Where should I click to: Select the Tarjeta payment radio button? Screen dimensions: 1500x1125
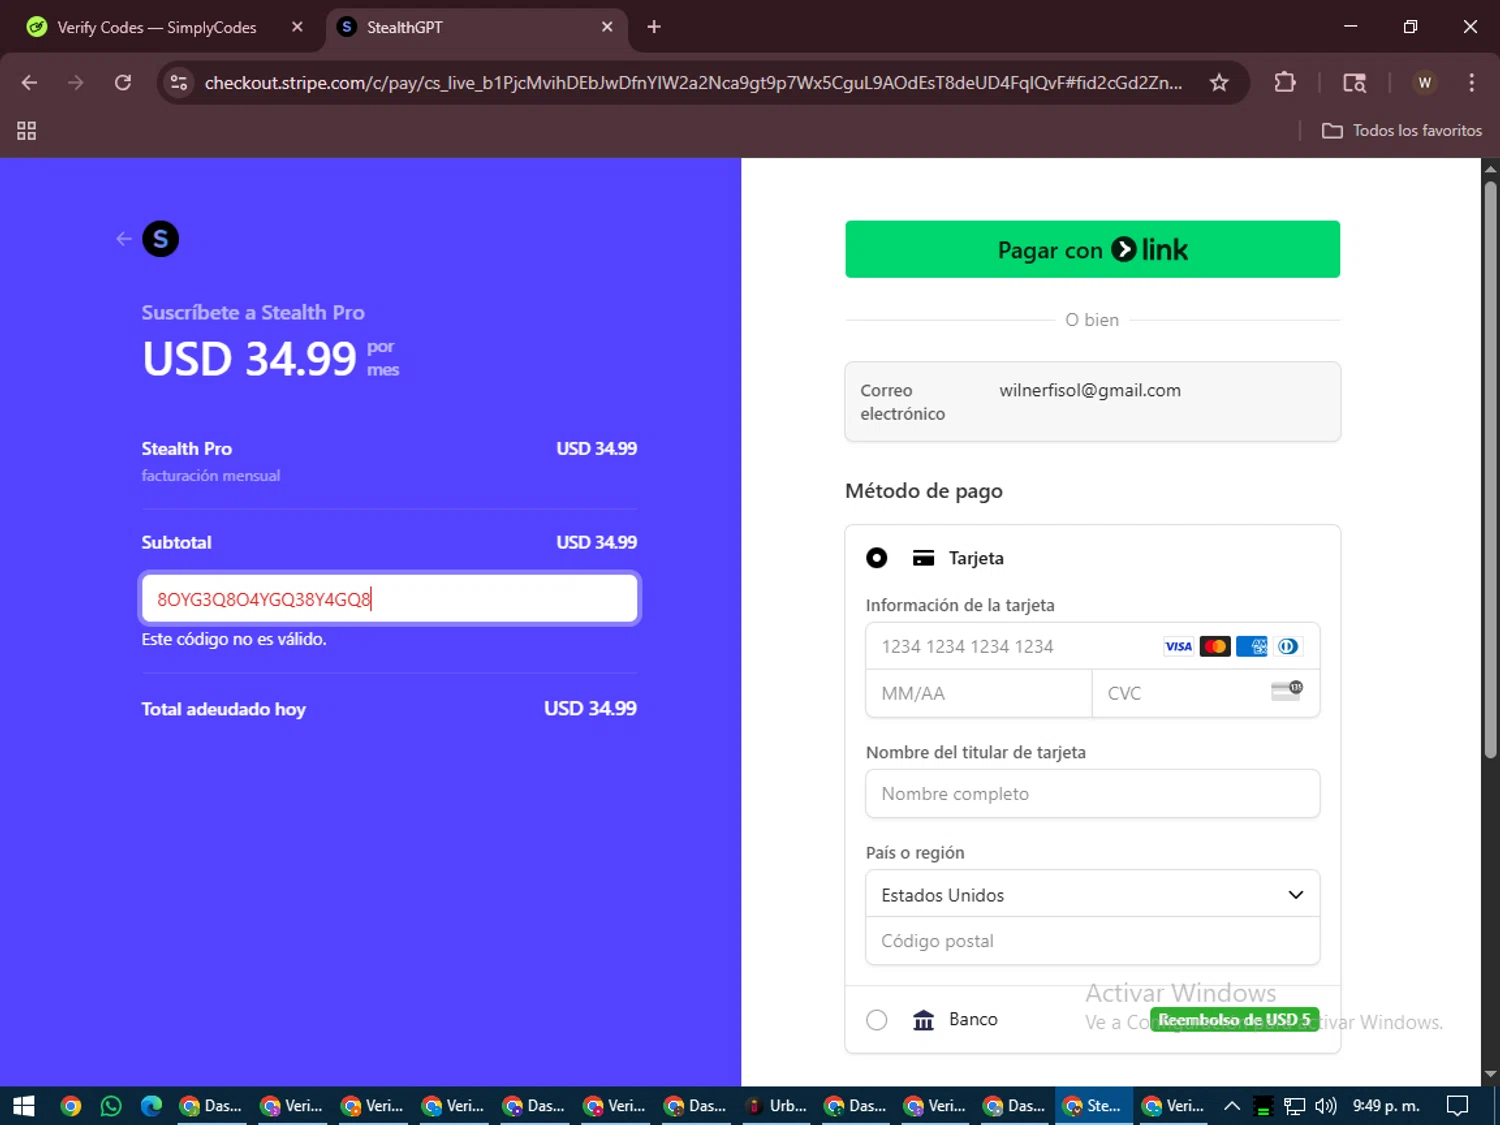point(877,558)
